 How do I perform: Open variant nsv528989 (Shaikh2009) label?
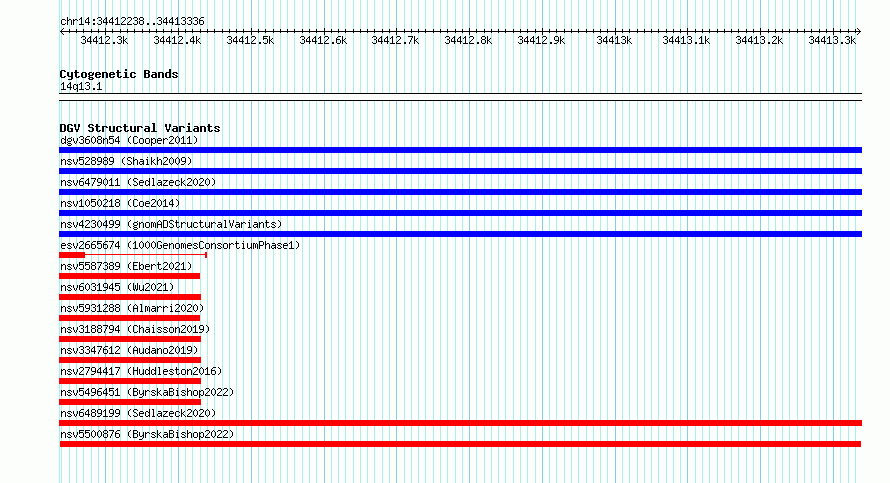[x=126, y=161]
